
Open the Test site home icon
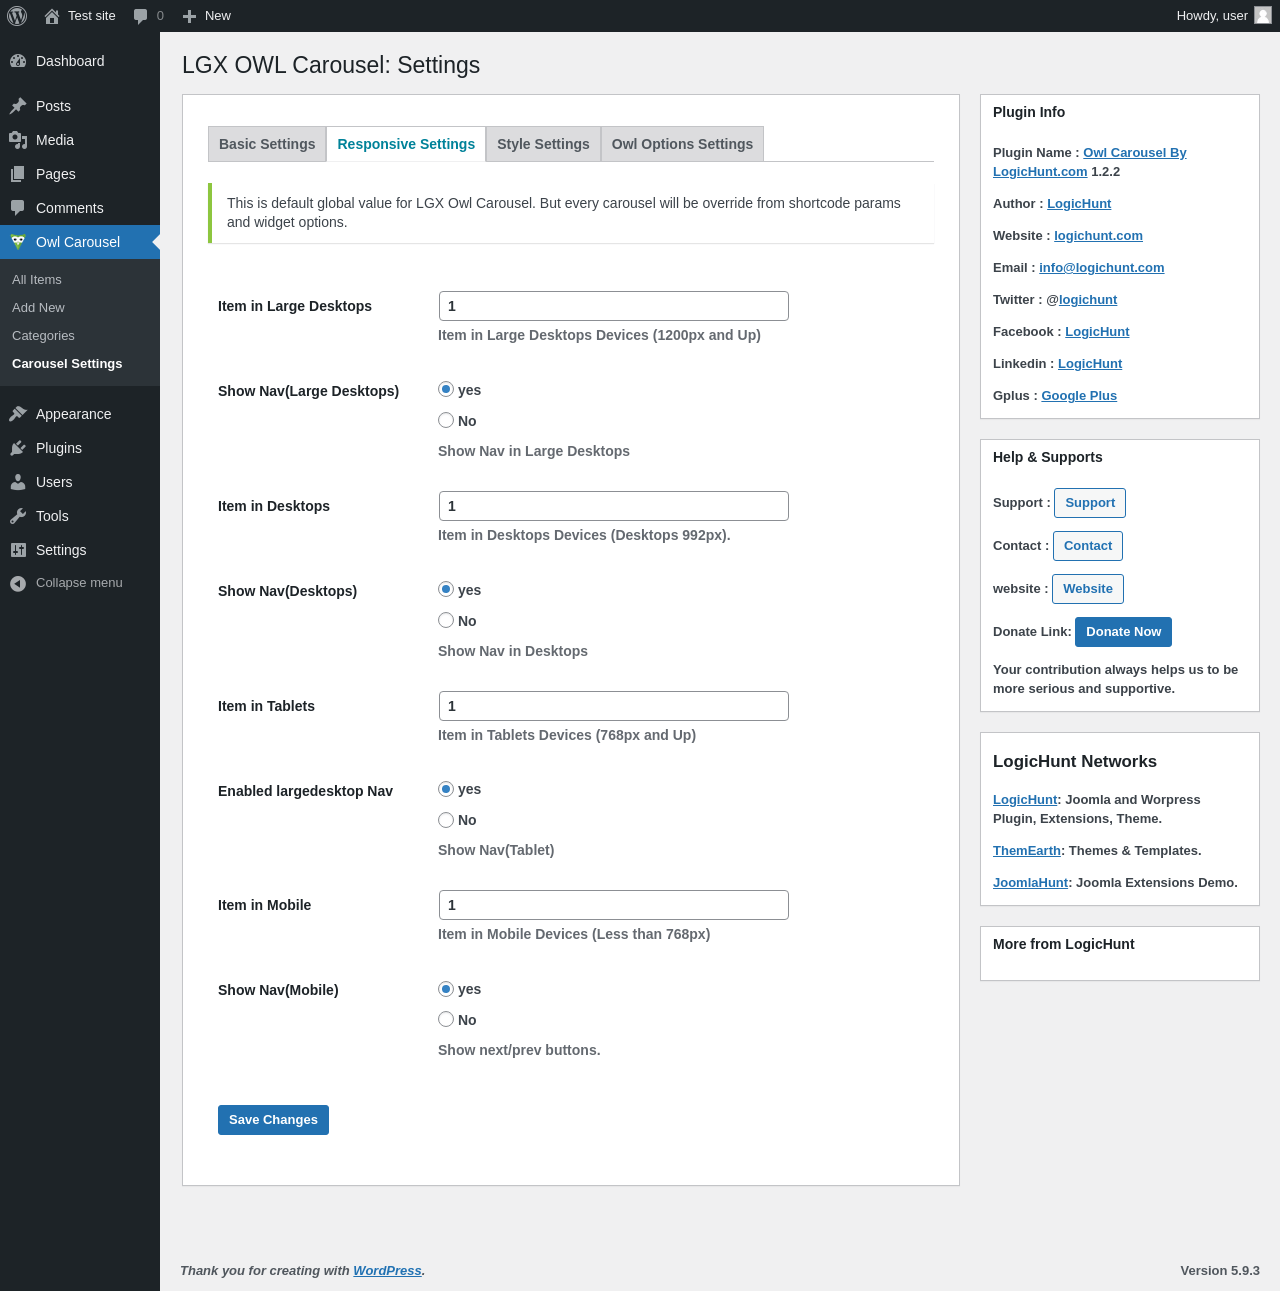52,16
